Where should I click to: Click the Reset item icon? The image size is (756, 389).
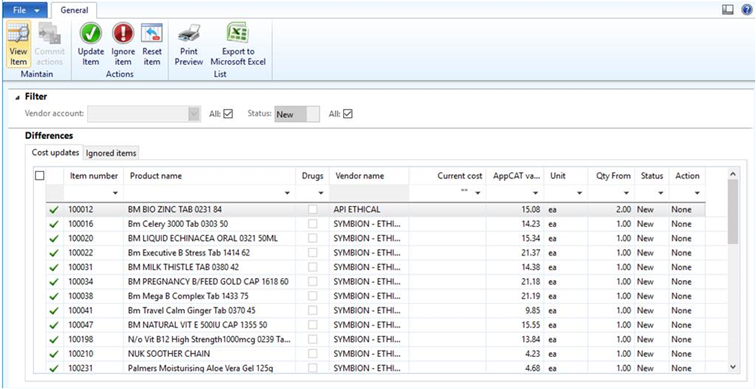coord(152,34)
